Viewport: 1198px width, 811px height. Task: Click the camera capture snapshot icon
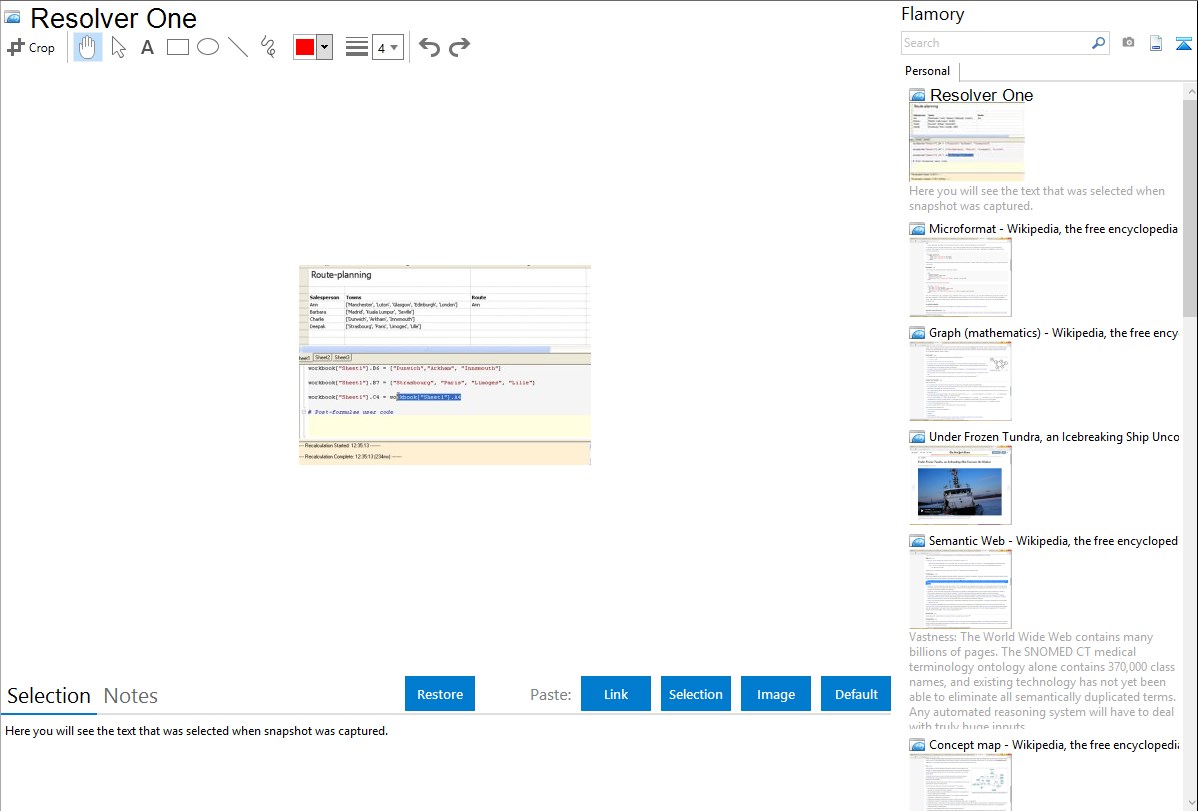click(1128, 43)
